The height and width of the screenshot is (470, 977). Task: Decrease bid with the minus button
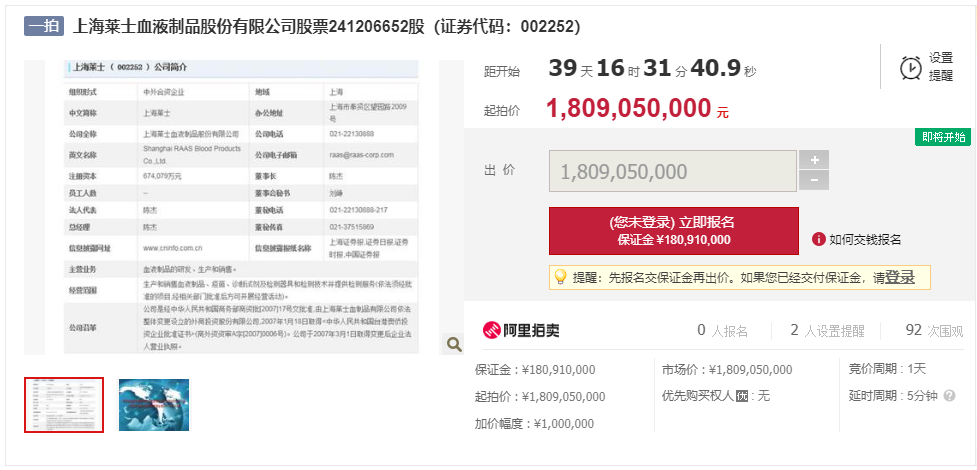pos(814,181)
